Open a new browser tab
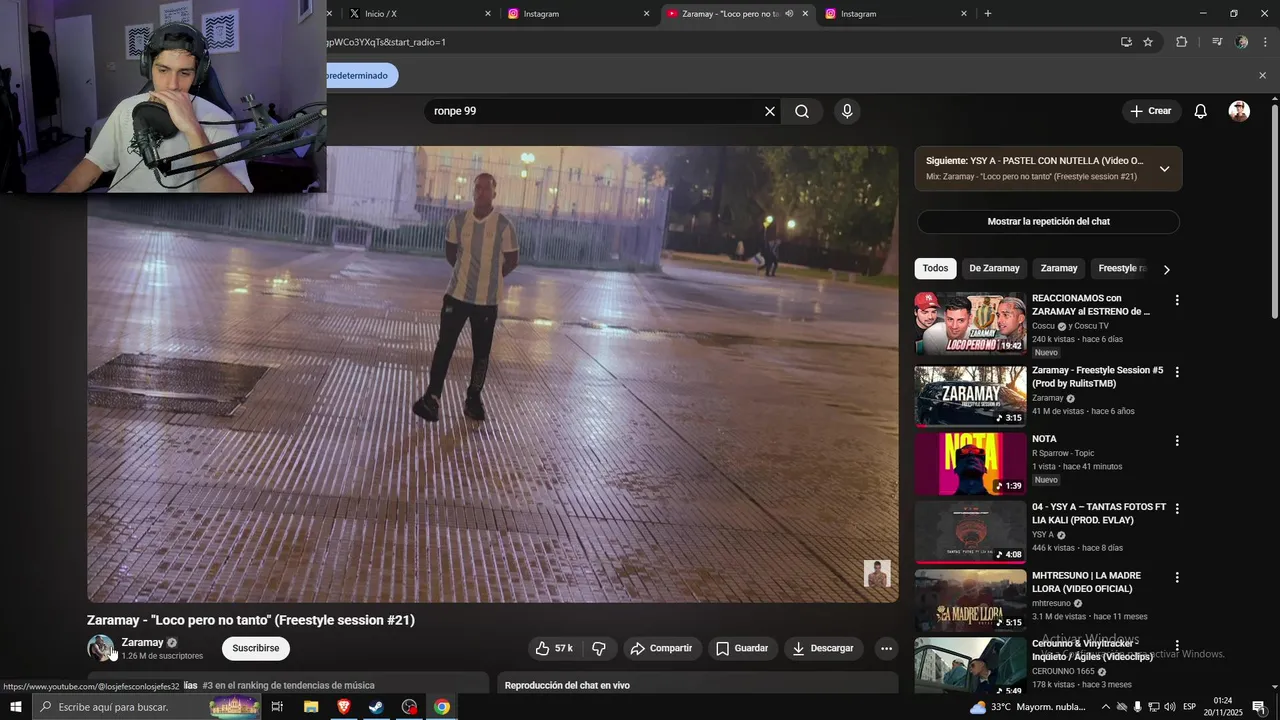Image resolution: width=1280 pixels, height=720 pixels. (x=988, y=13)
